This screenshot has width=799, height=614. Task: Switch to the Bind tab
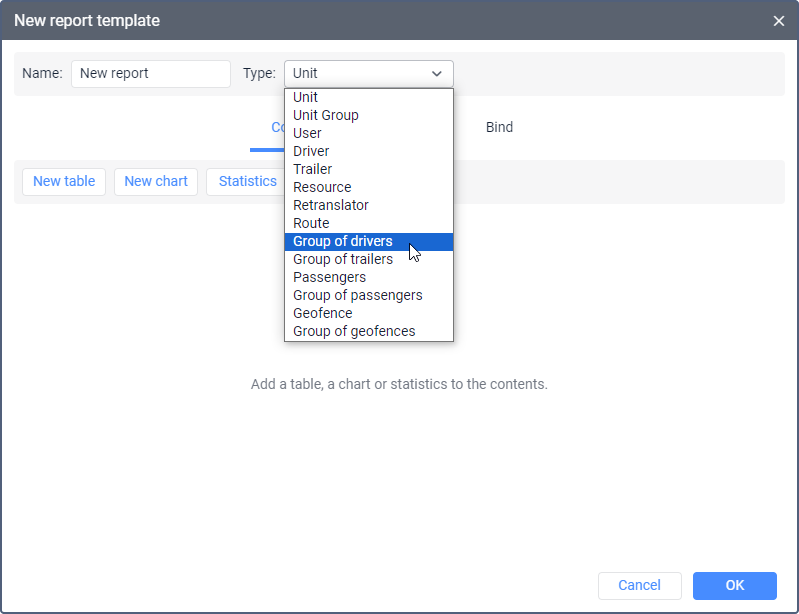[499, 128]
